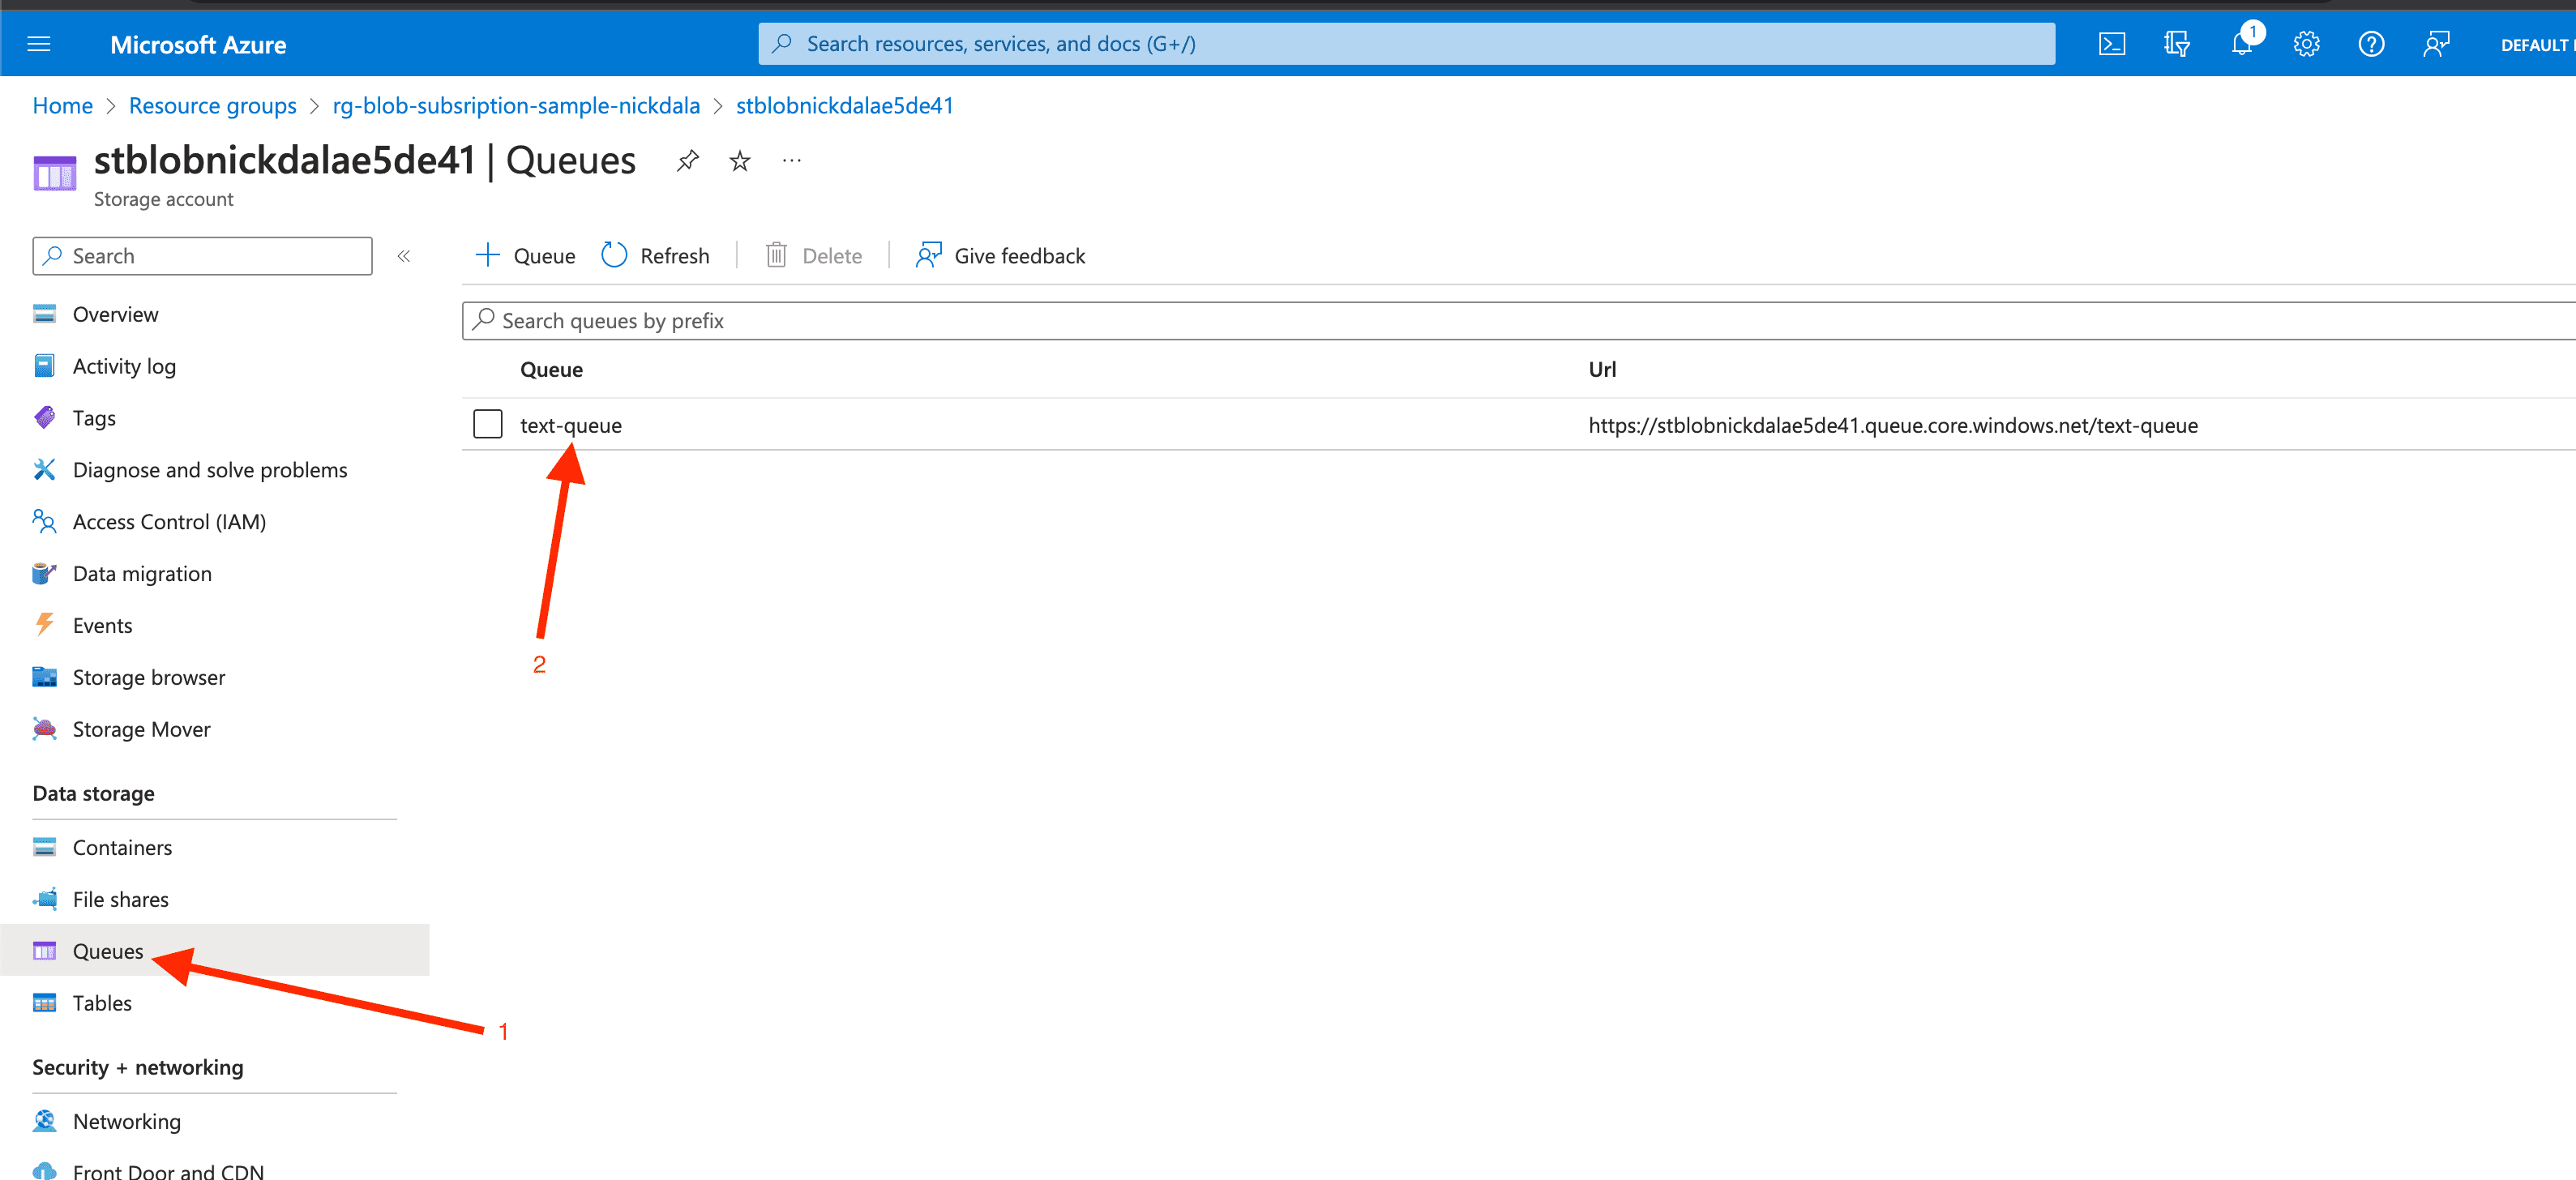Click the text-queue URL cell
Viewport: 2576px width, 1180px height.
pos(1892,425)
